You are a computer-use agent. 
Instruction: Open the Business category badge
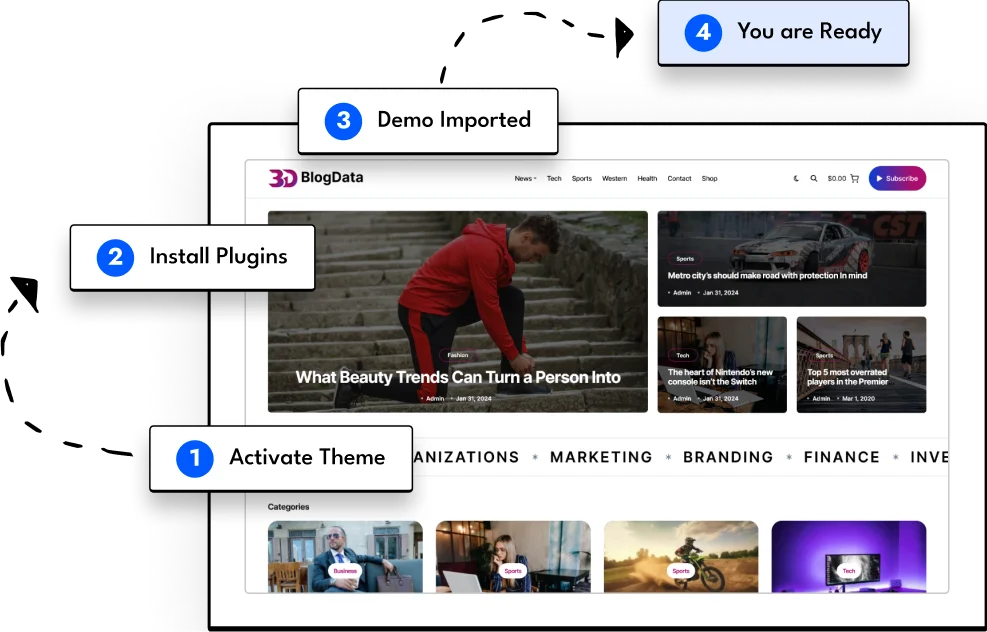pyautogui.click(x=345, y=571)
